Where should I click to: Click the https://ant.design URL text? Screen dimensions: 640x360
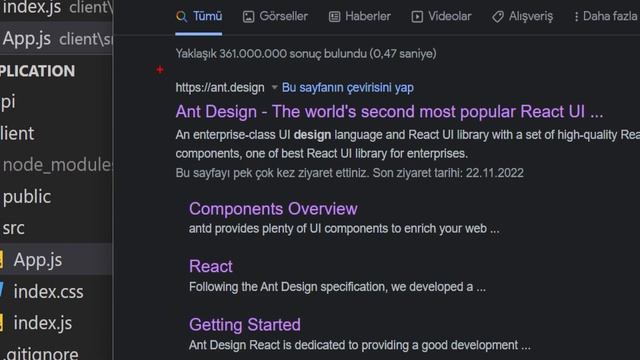coord(220,88)
